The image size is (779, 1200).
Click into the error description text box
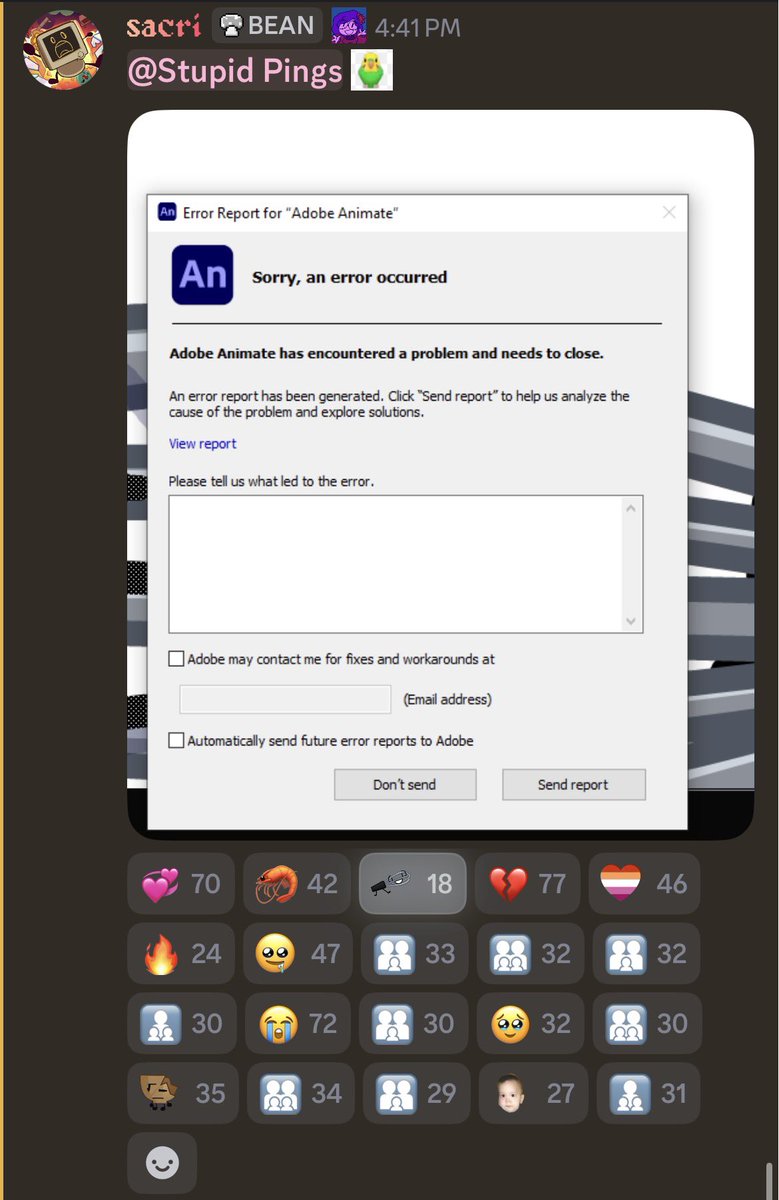coord(396,564)
